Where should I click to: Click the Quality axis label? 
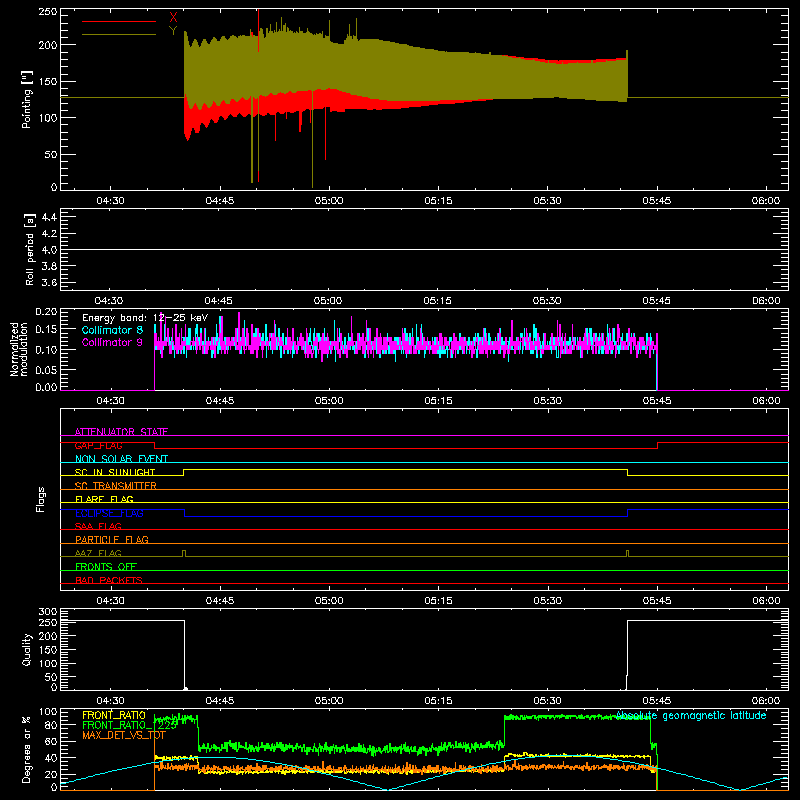click(27, 649)
